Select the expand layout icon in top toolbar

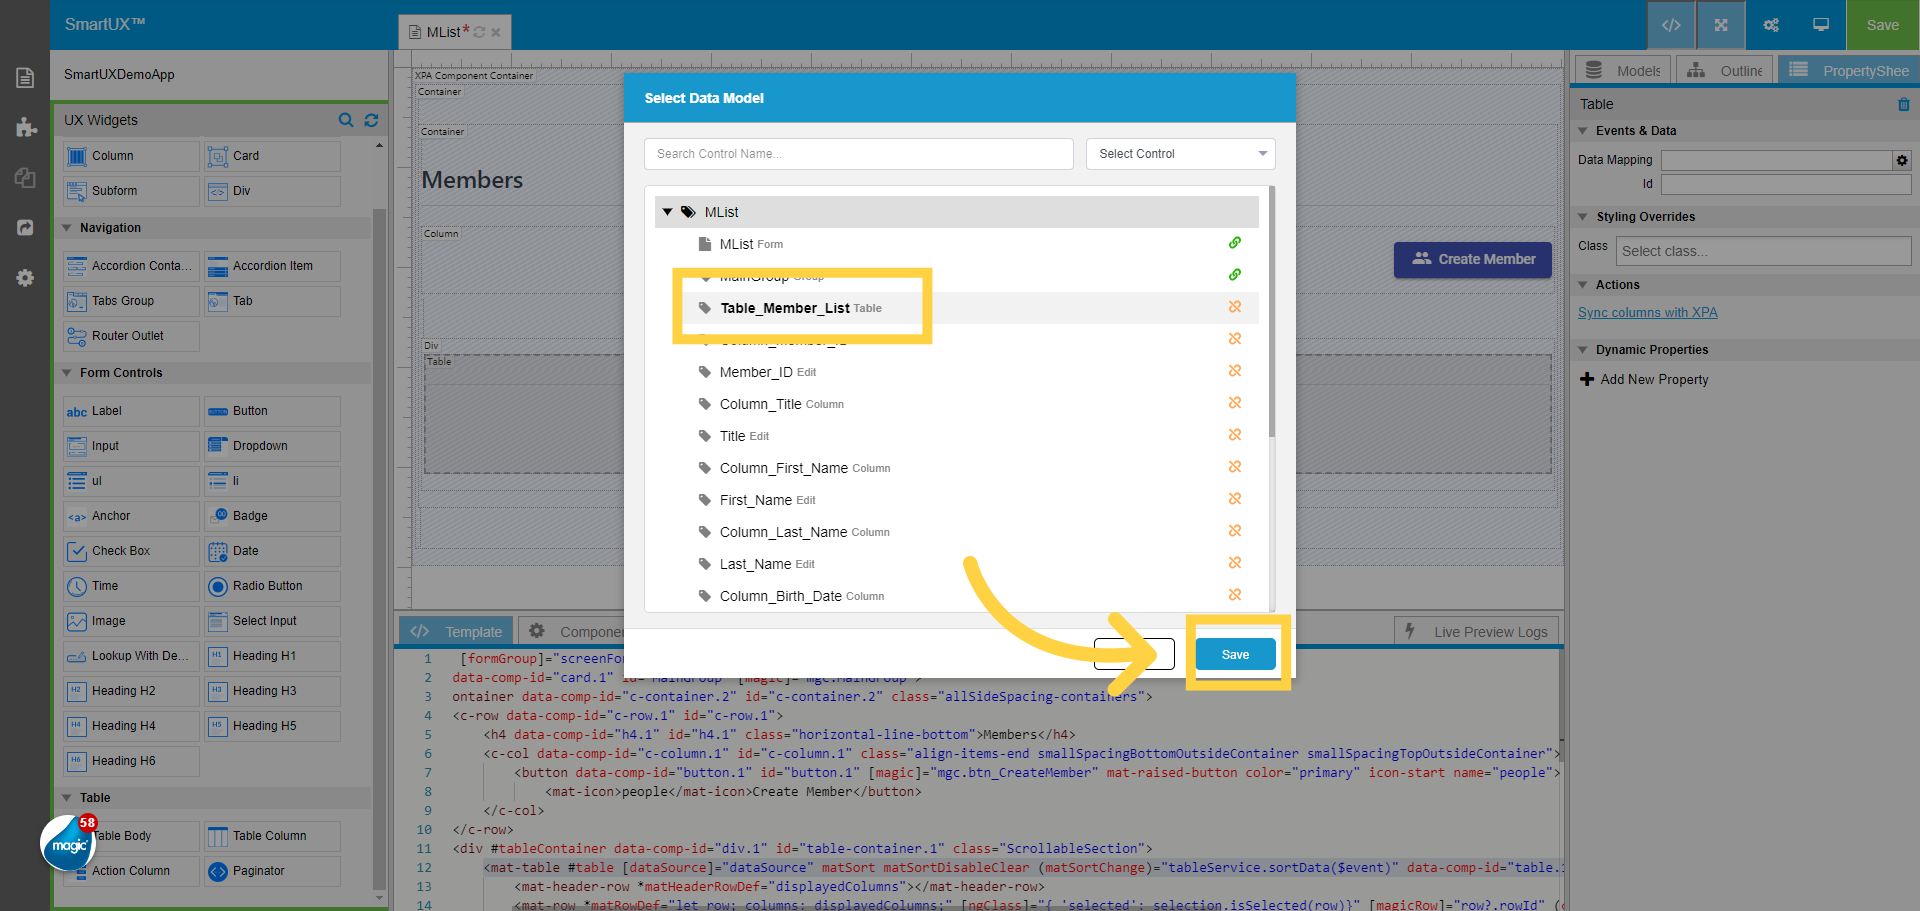click(1720, 25)
